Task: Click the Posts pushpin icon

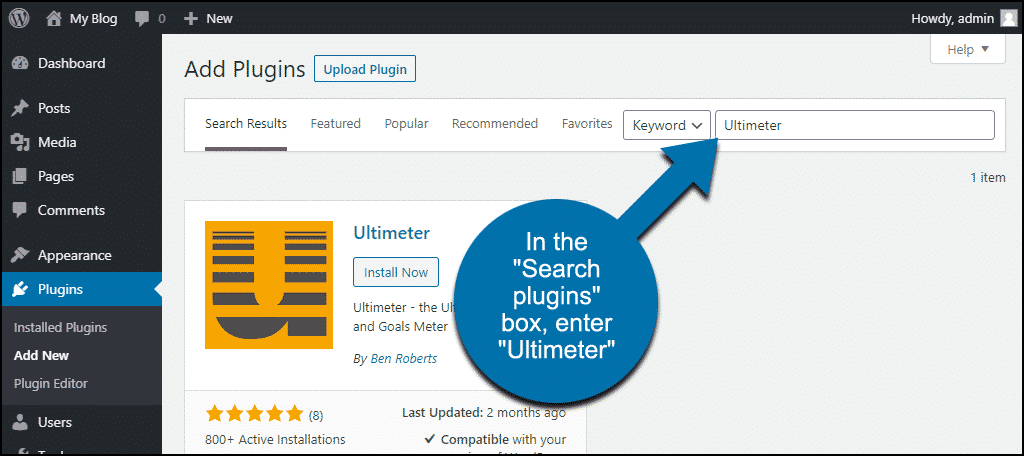Action: 20,108
